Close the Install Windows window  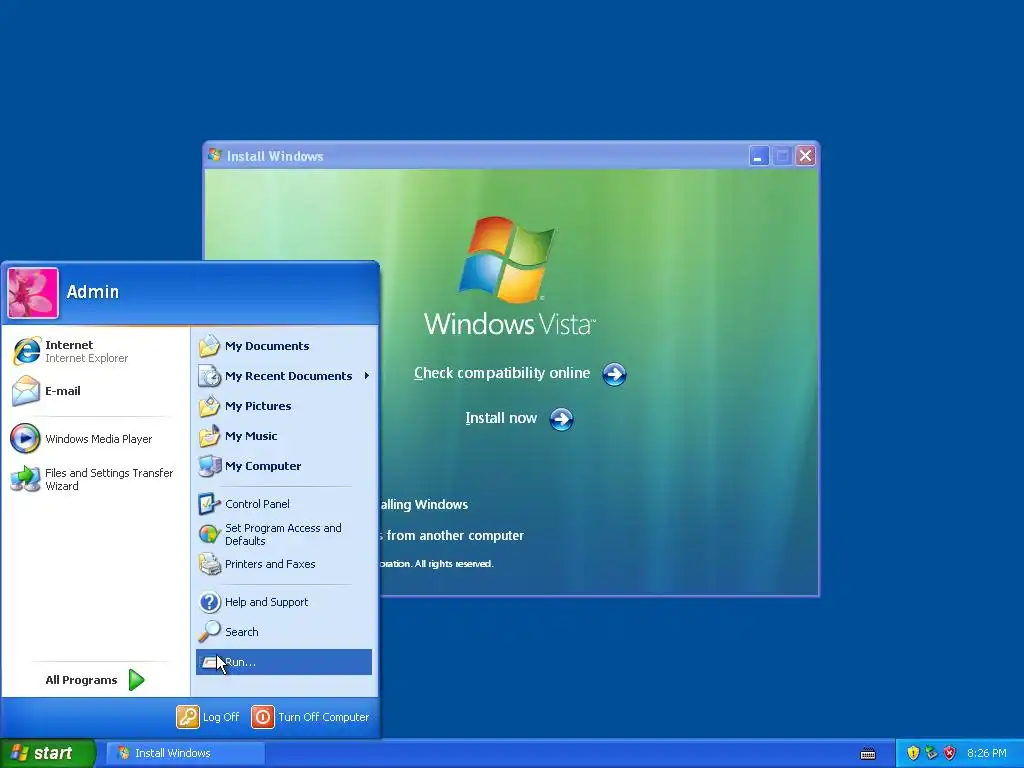[x=805, y=156]
